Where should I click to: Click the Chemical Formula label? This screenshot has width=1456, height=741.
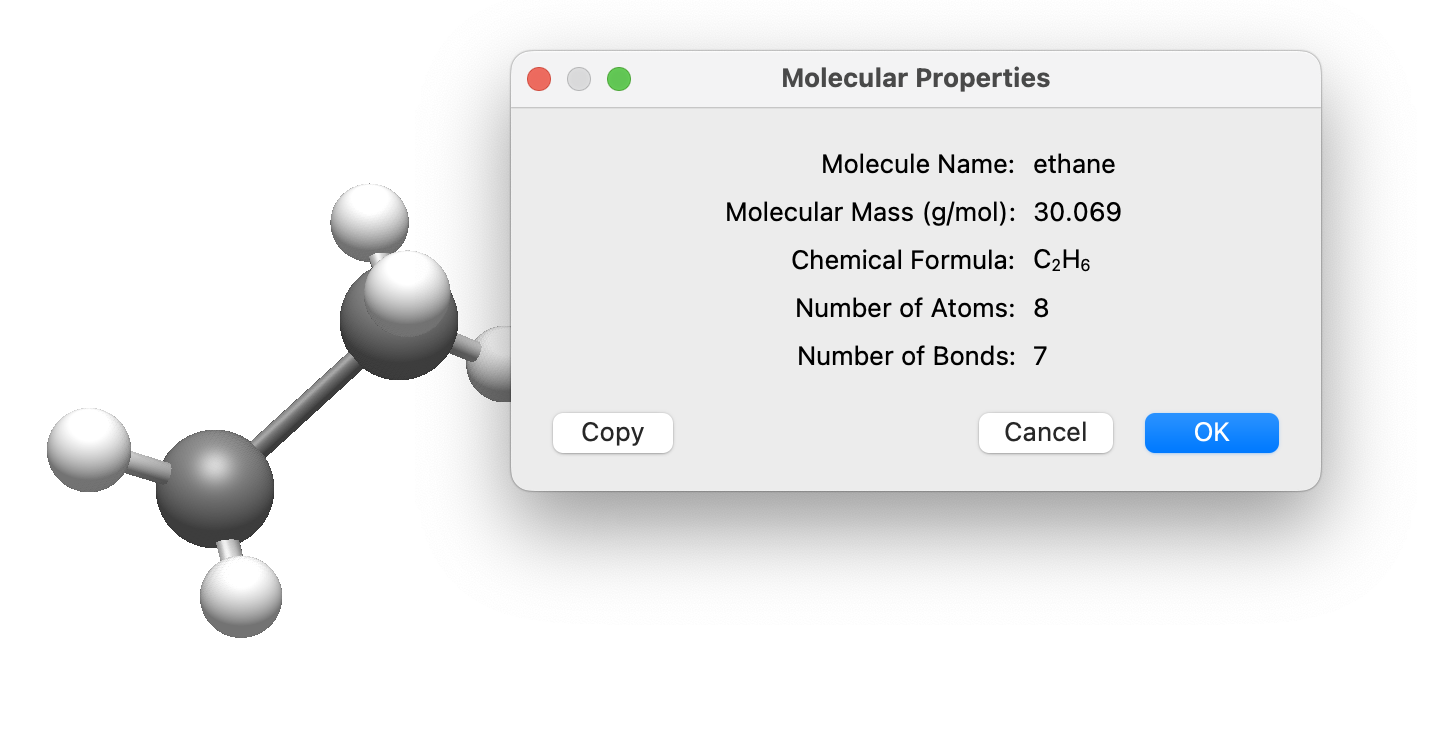coord(903,261)
